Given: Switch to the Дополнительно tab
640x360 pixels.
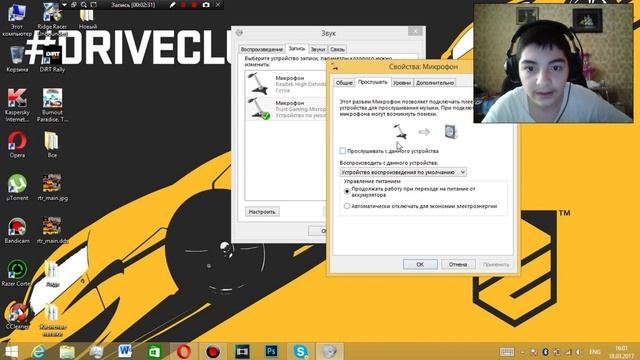Looking at the screenshot, I should (x=435, y=82).
